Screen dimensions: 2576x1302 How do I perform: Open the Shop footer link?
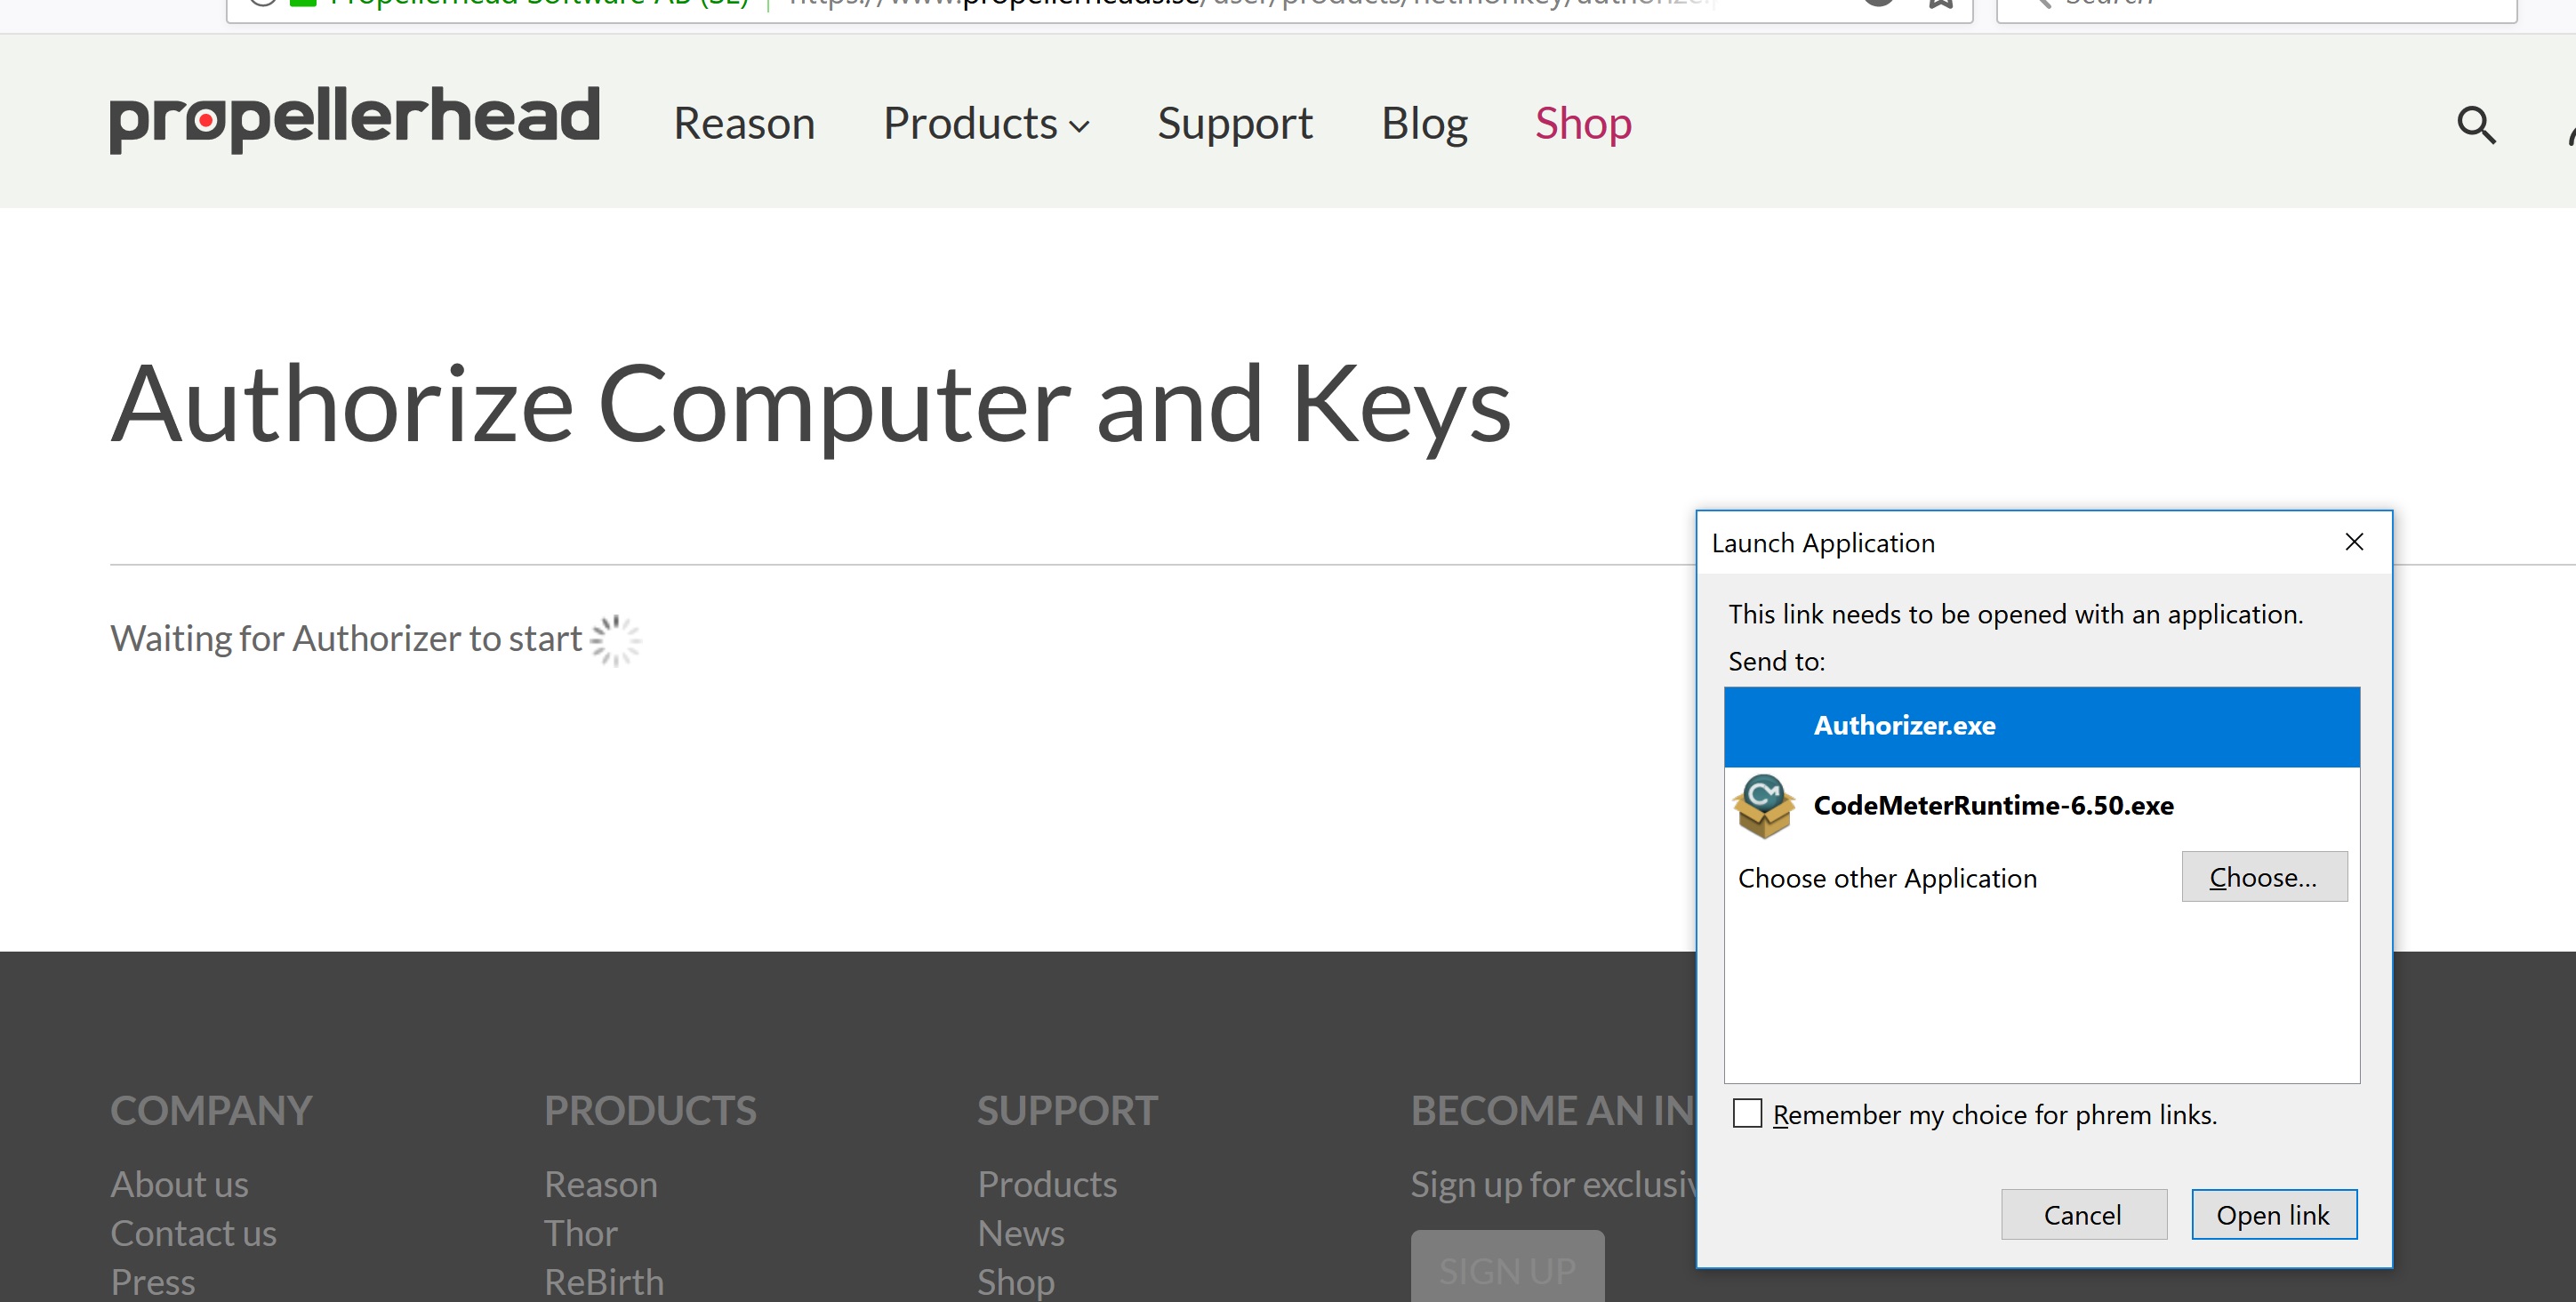(1016, 1282)
